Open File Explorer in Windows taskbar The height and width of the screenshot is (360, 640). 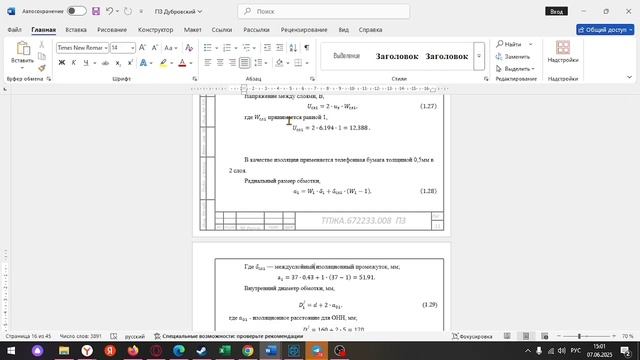point(64,351)
